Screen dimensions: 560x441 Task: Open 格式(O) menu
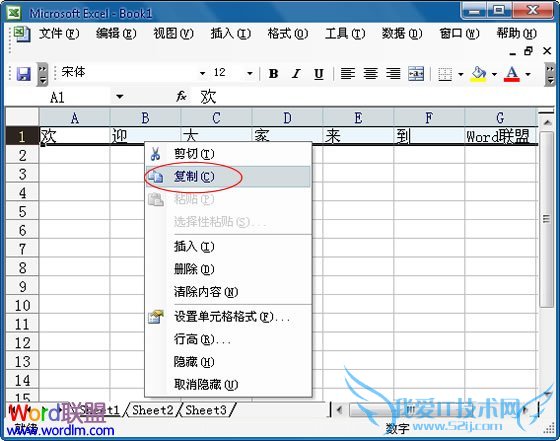[288, 34]
